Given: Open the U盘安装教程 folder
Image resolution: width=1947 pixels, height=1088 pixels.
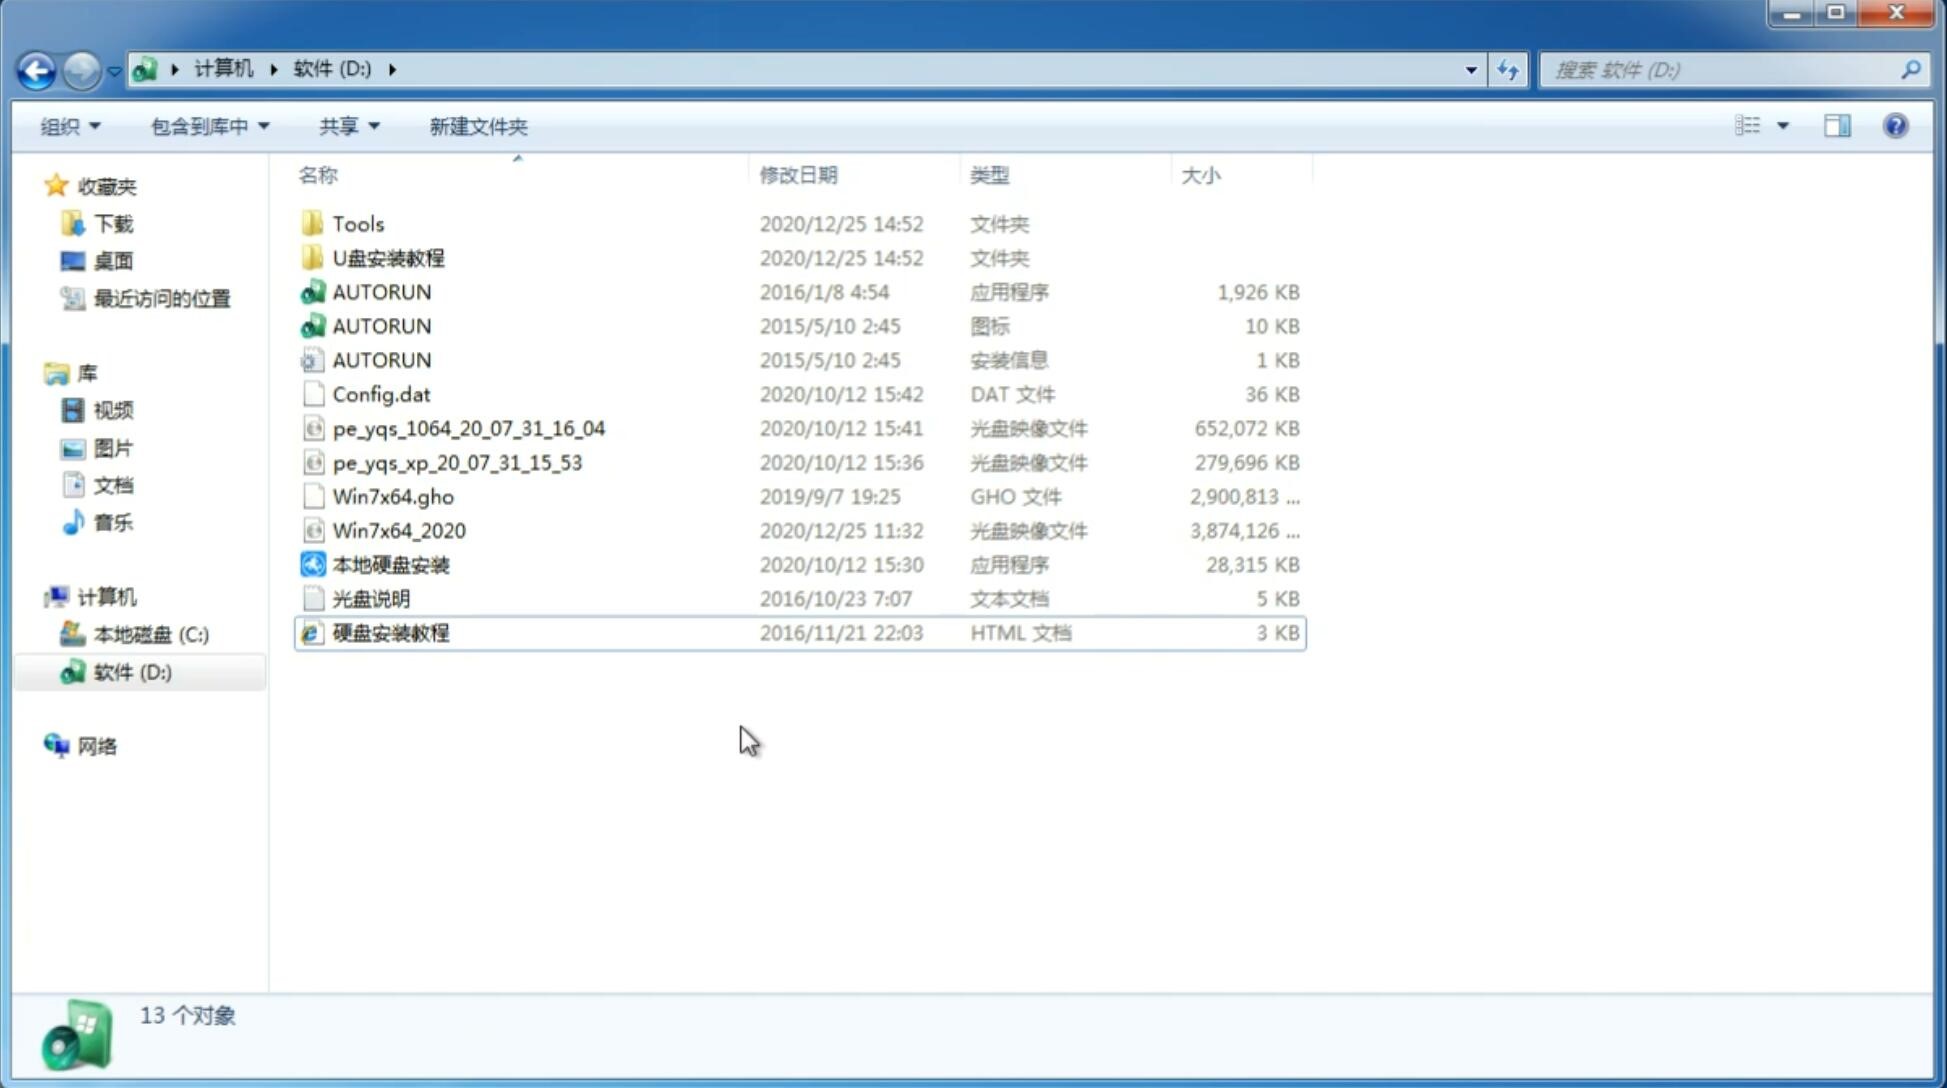Looking at the screenshot, I should (388, 257).
